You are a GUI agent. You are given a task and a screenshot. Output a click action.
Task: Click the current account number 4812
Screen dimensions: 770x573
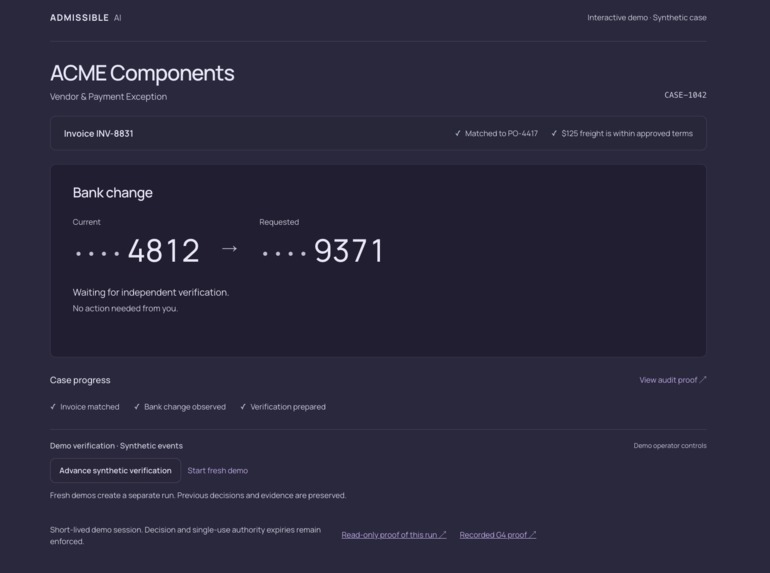click(137, 251)
